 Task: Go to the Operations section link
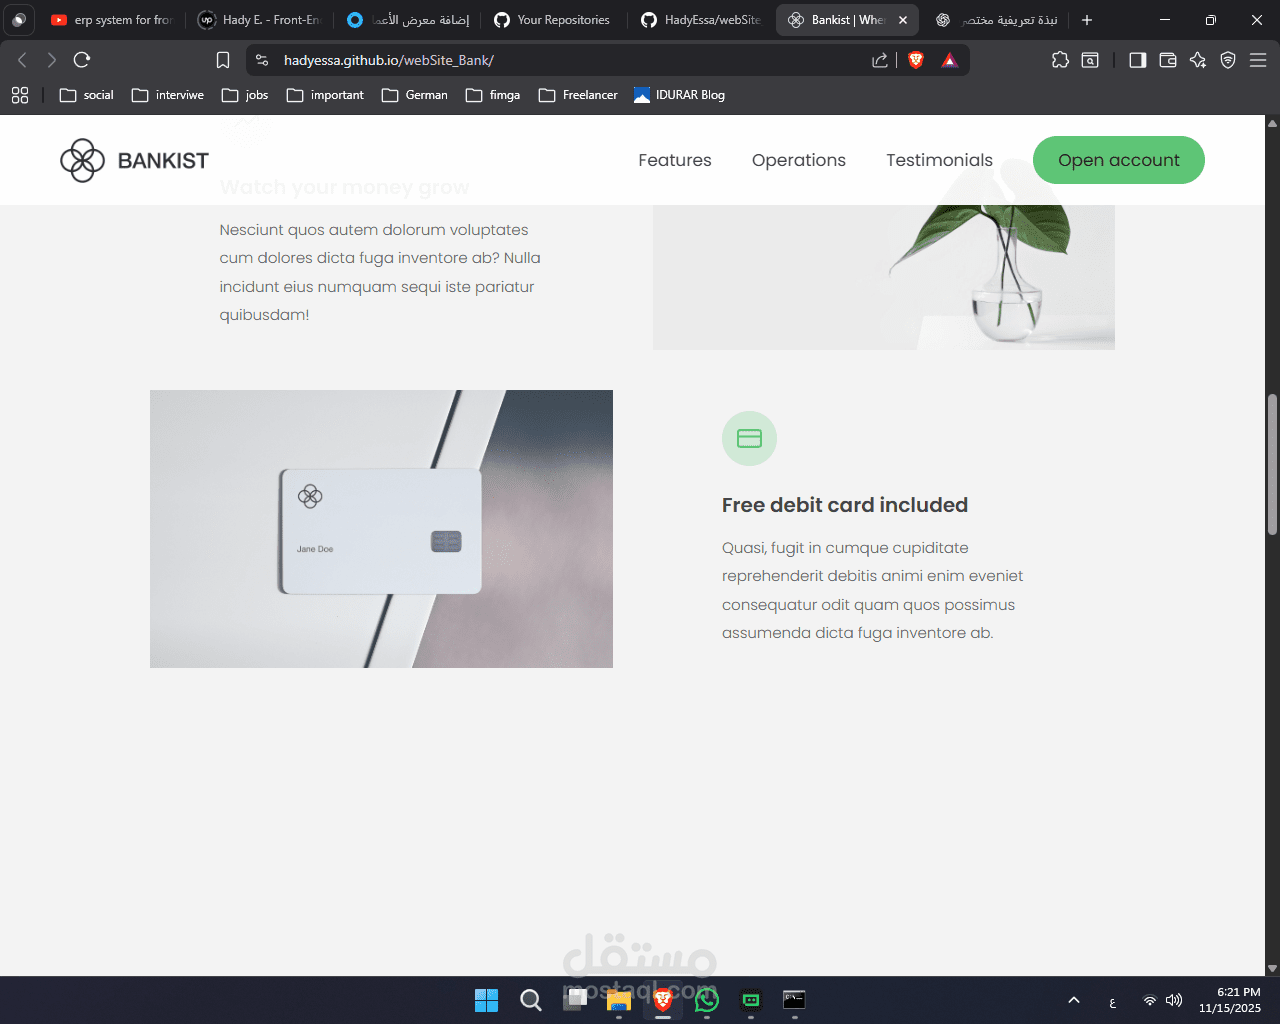(x=799, y=160)
